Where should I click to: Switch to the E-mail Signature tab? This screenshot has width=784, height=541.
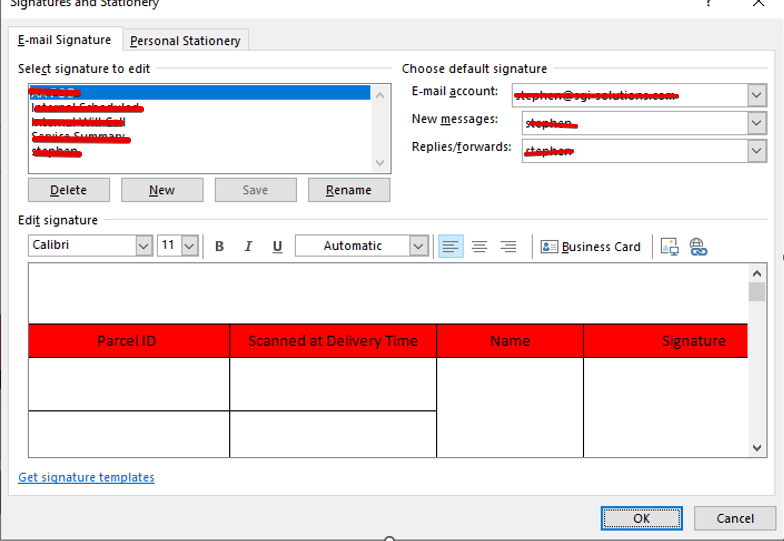tap(64, 40)
